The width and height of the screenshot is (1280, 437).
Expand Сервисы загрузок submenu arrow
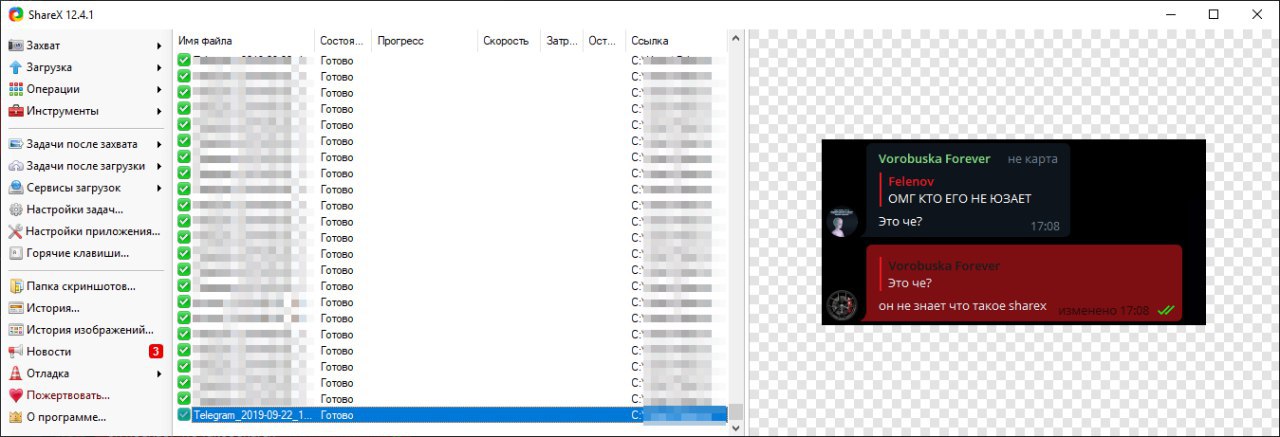tap(159, 188)
